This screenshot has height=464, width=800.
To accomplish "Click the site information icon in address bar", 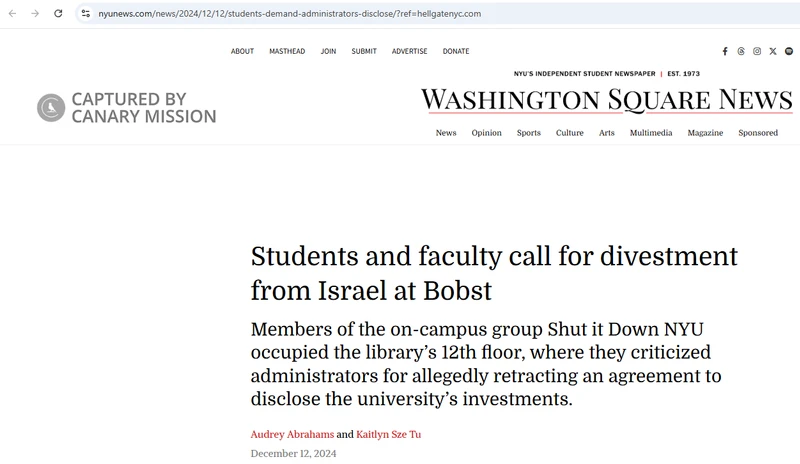I will click(x=86, y=14).
